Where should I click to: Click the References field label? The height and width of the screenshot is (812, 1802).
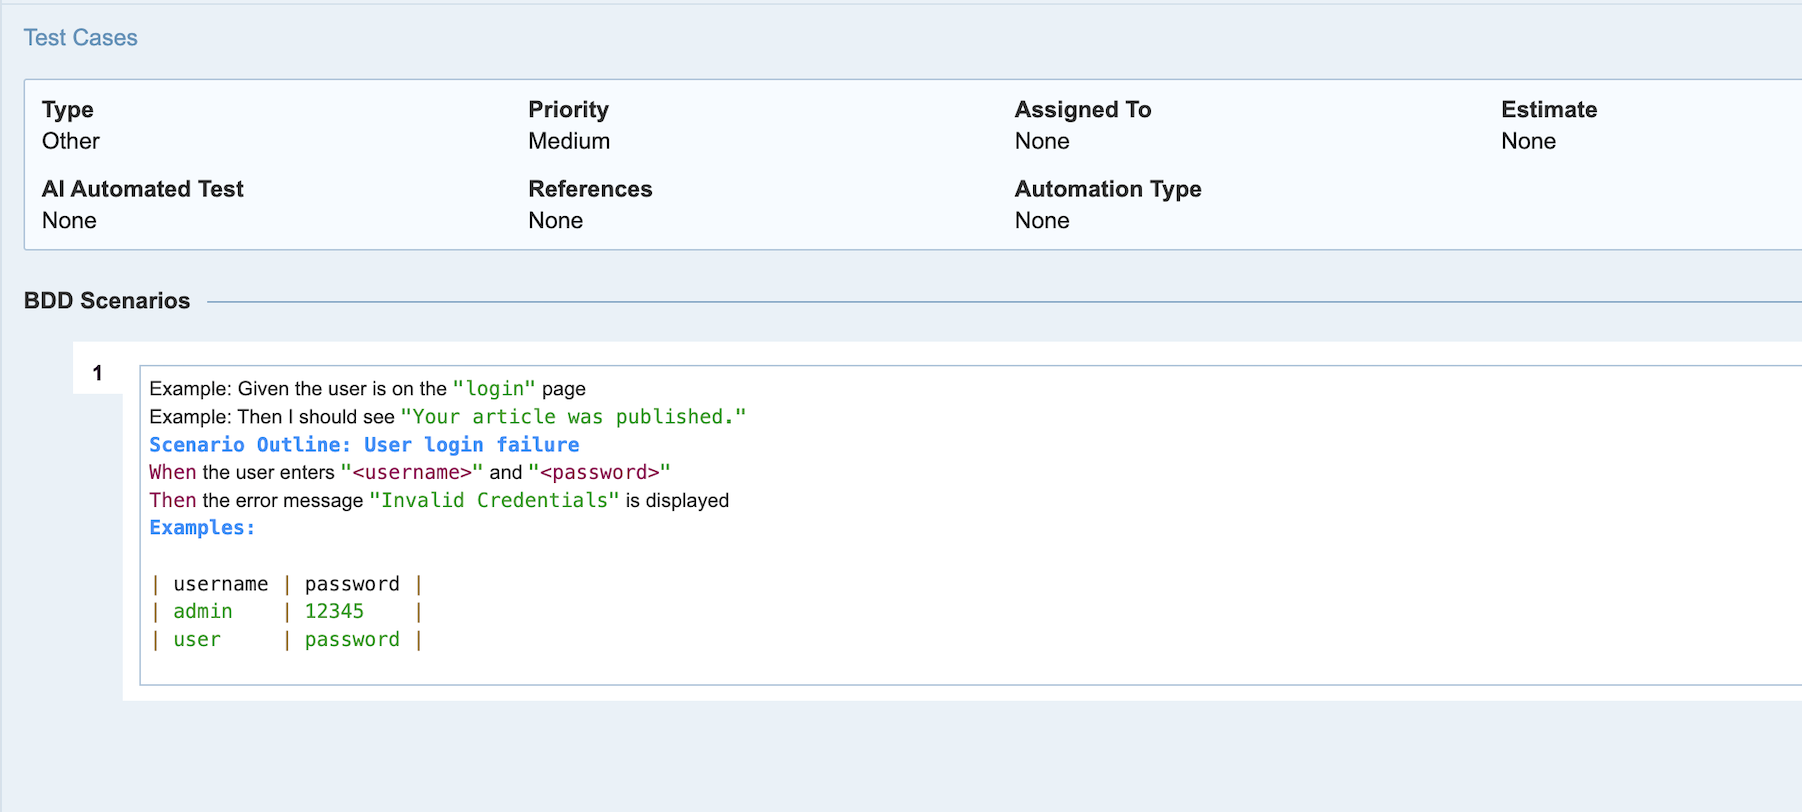pyautogui.click(x=590, y=189)
